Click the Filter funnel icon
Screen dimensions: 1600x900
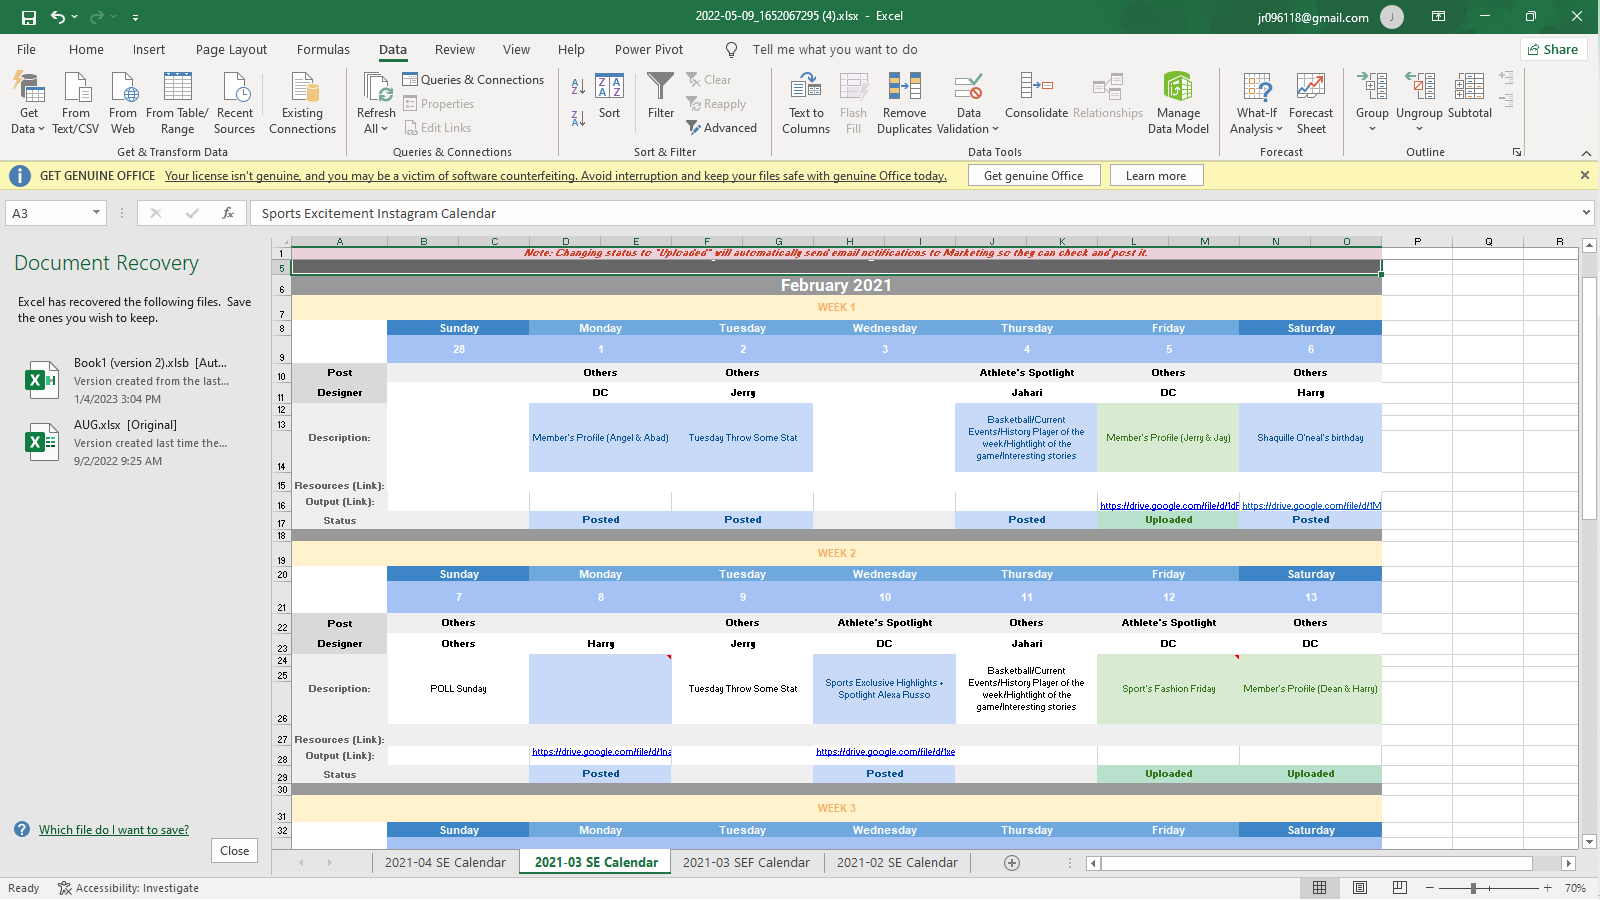(x=660, y=88)
